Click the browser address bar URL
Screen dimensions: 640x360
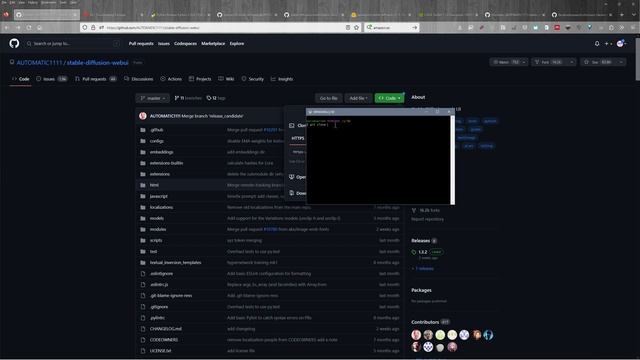153,27
